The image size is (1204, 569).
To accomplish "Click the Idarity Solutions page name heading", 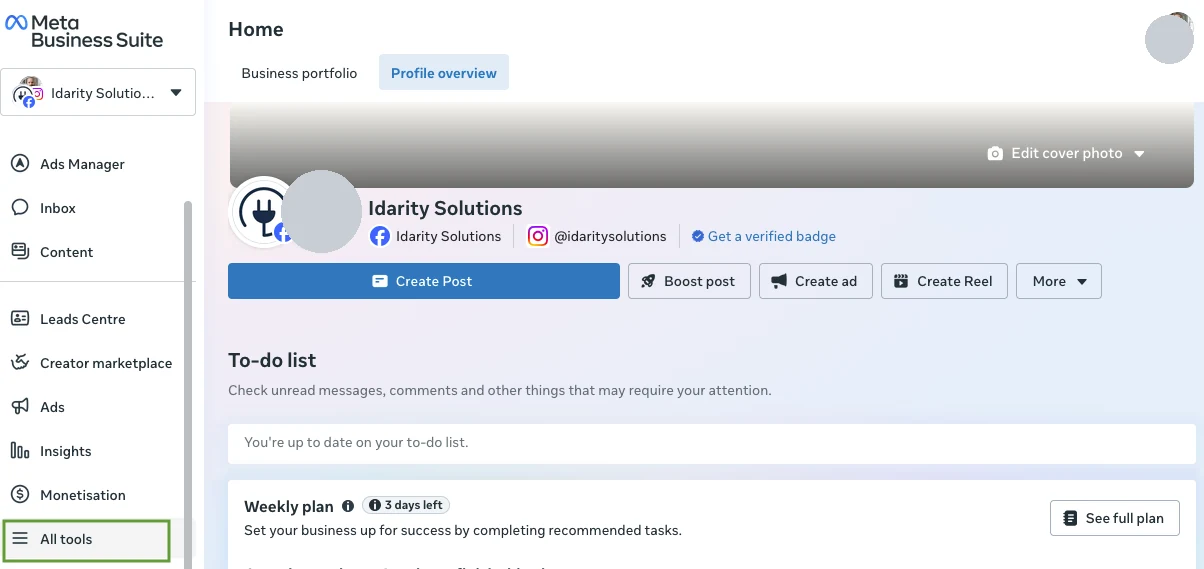I will 445,208.
